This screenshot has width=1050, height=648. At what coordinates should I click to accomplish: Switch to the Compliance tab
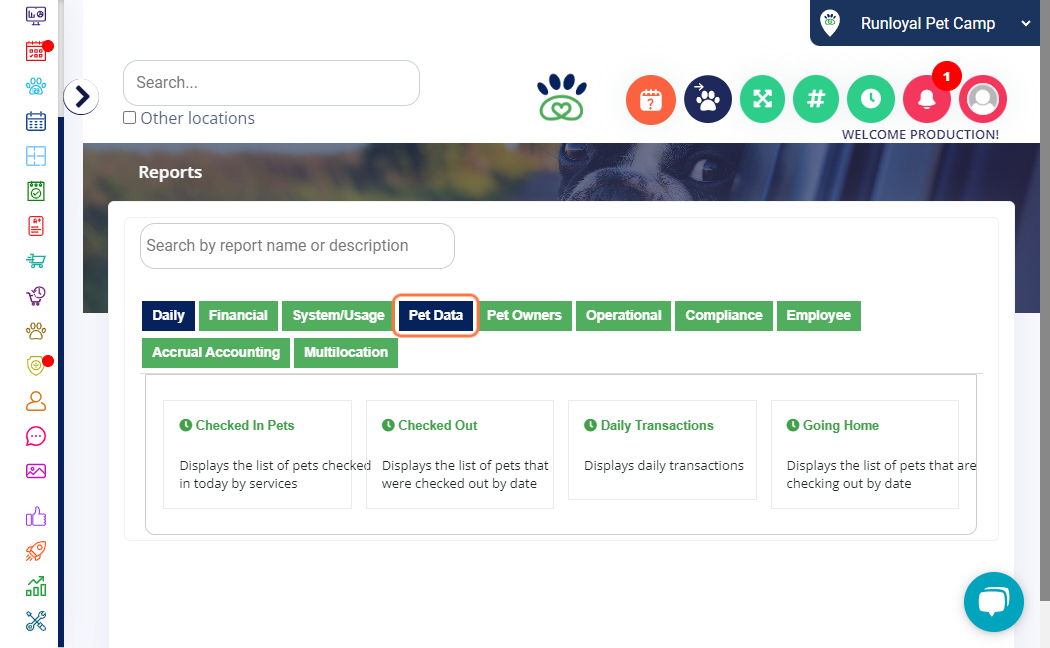[724, 315]
